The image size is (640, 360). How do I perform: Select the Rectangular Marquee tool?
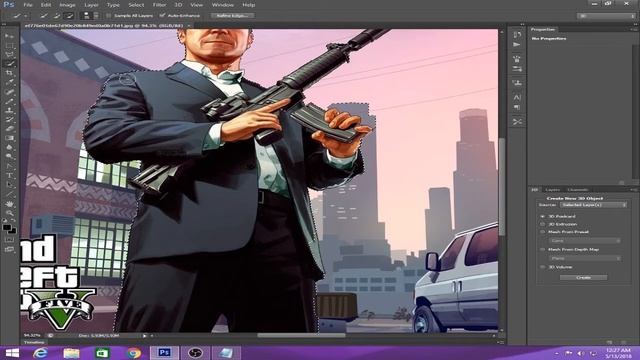[9, 45]
